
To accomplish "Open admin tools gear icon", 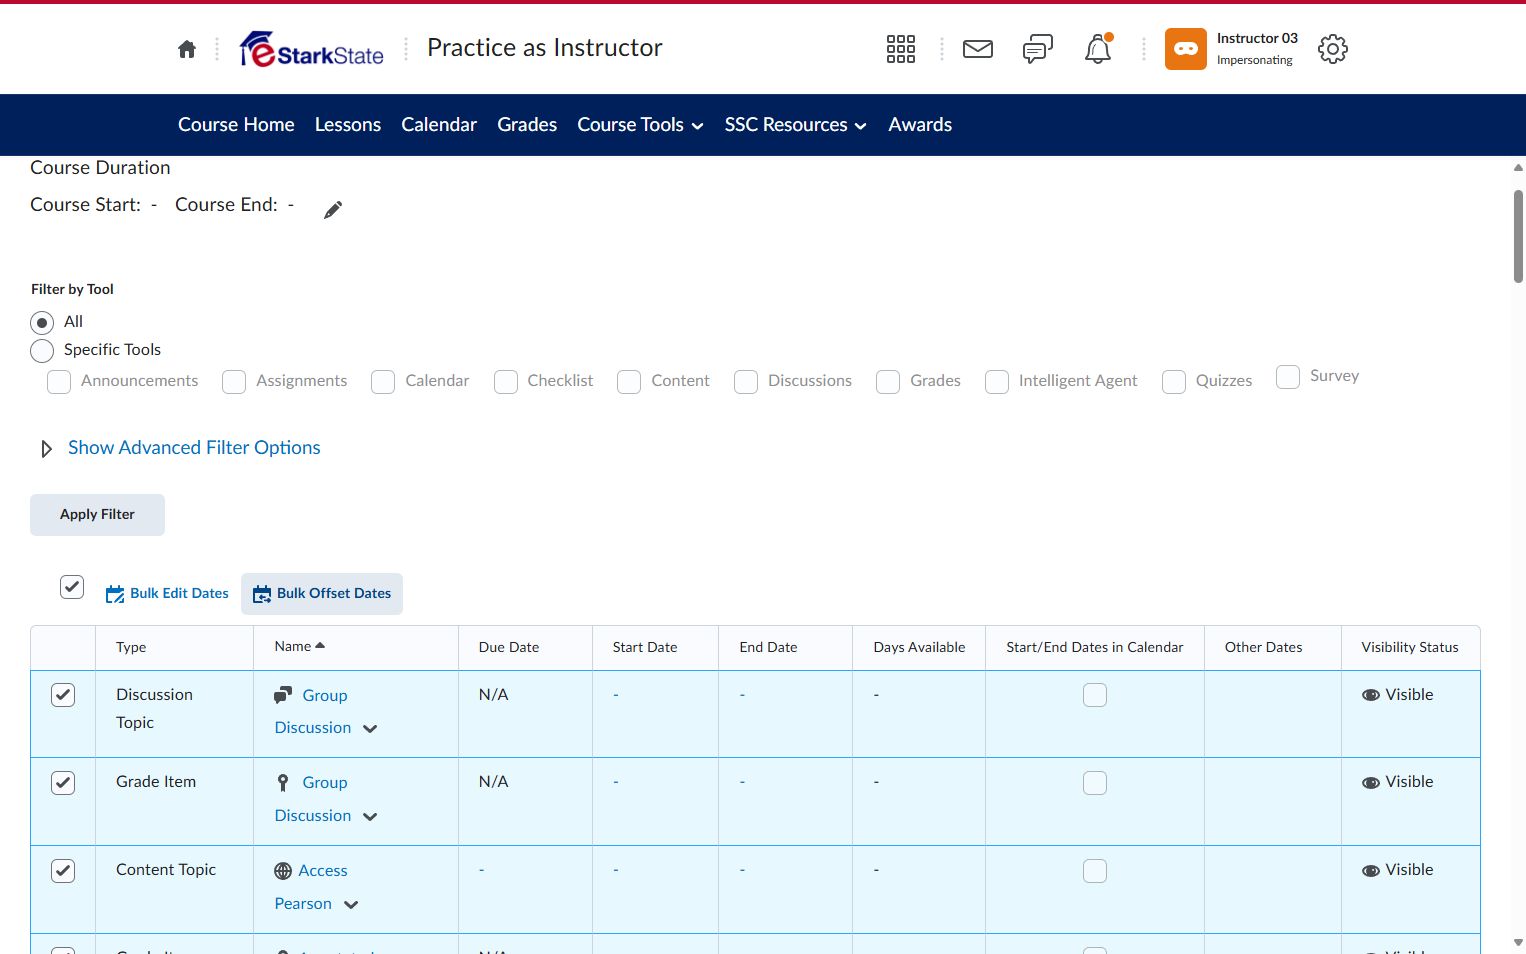I will (1333, 49).
